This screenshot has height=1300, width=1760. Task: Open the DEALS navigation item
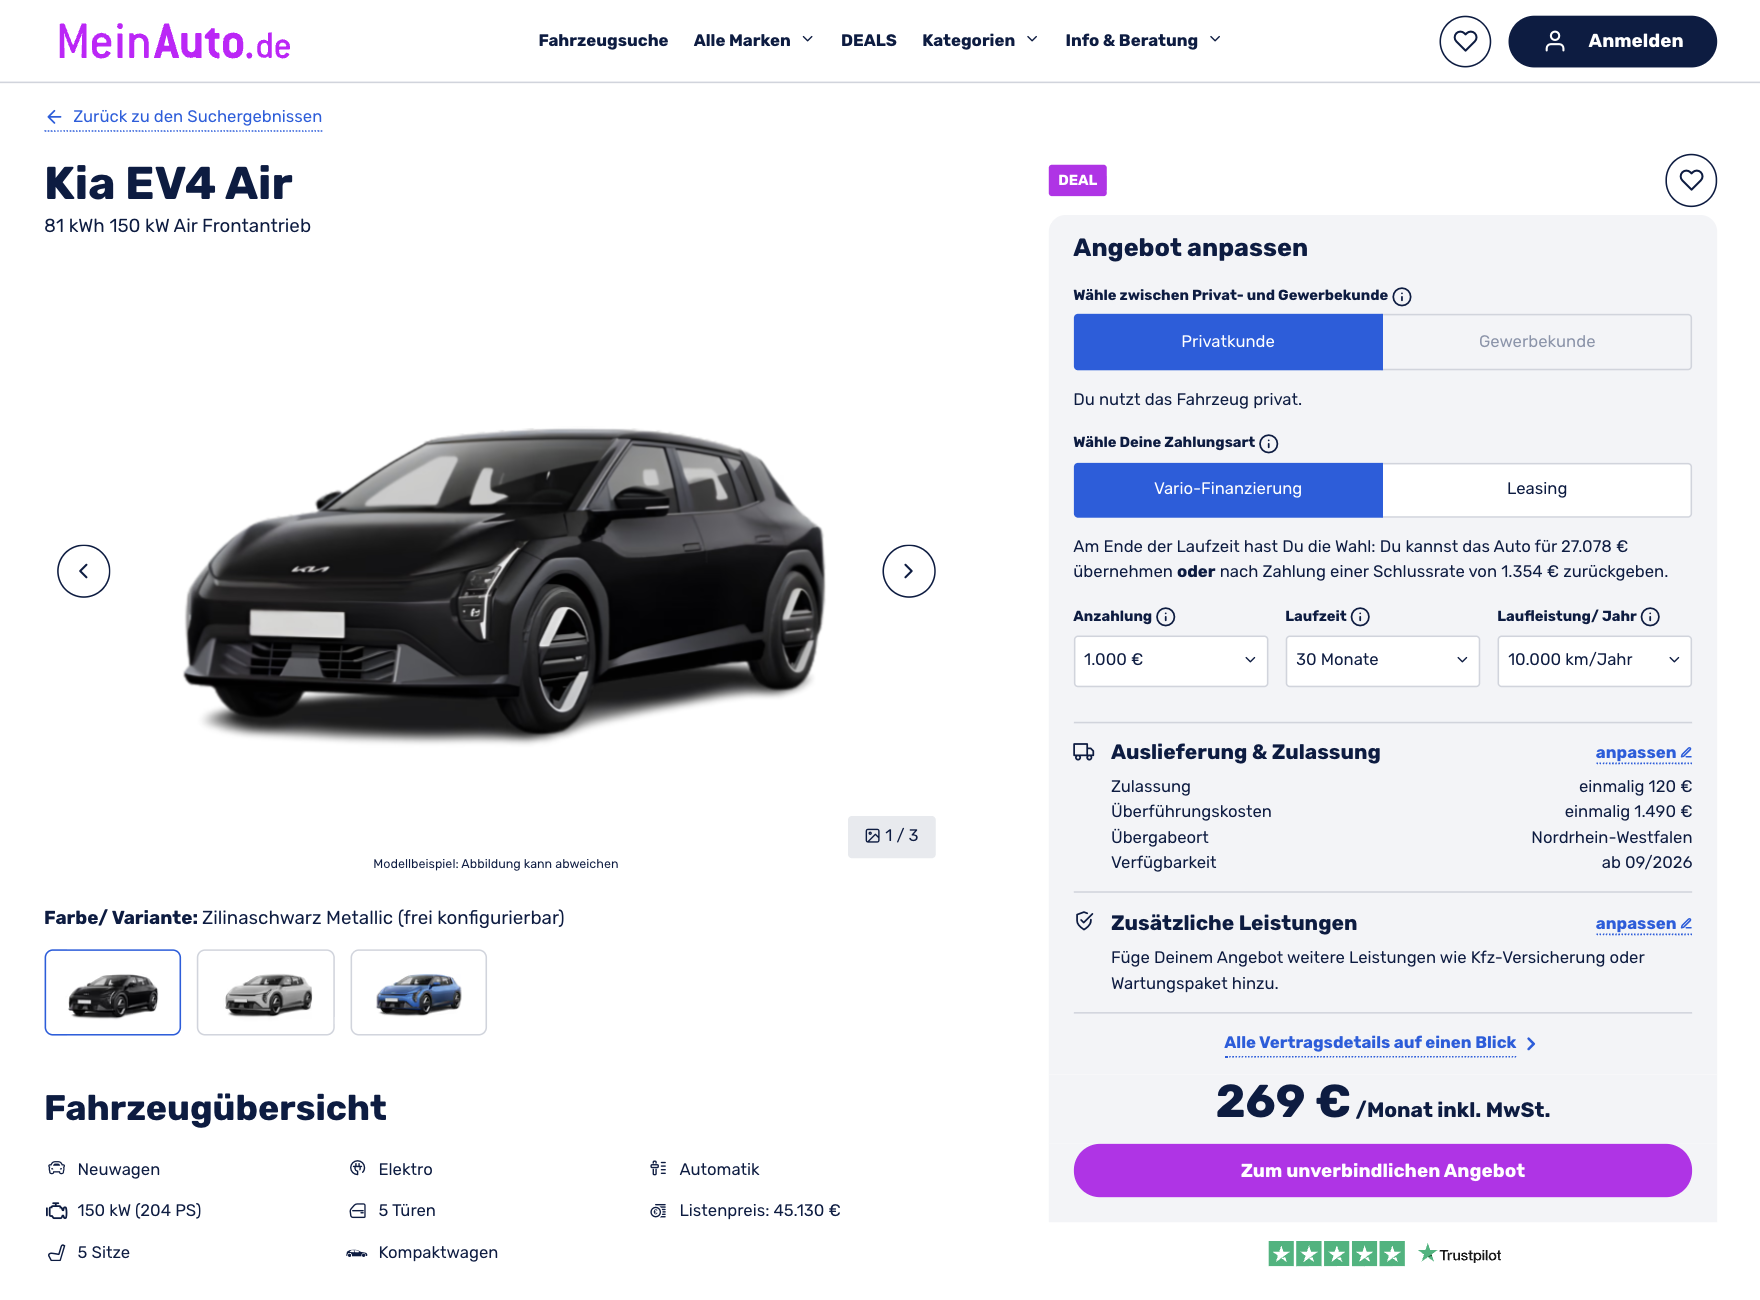(869, 40)
